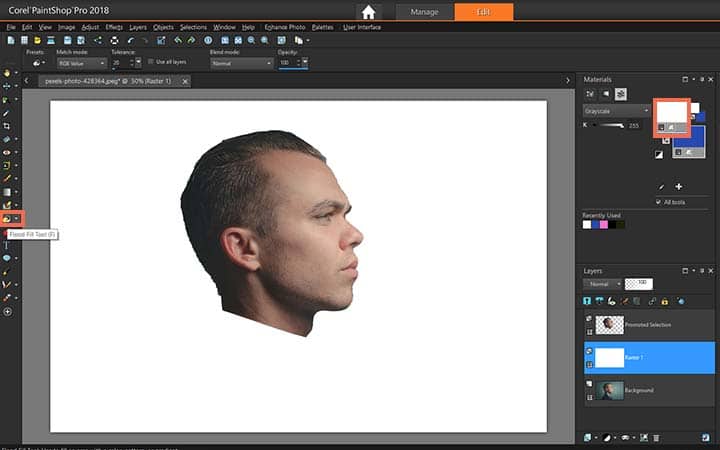
Task: Toggle the Use all layers checkbox
Action: 151,62
